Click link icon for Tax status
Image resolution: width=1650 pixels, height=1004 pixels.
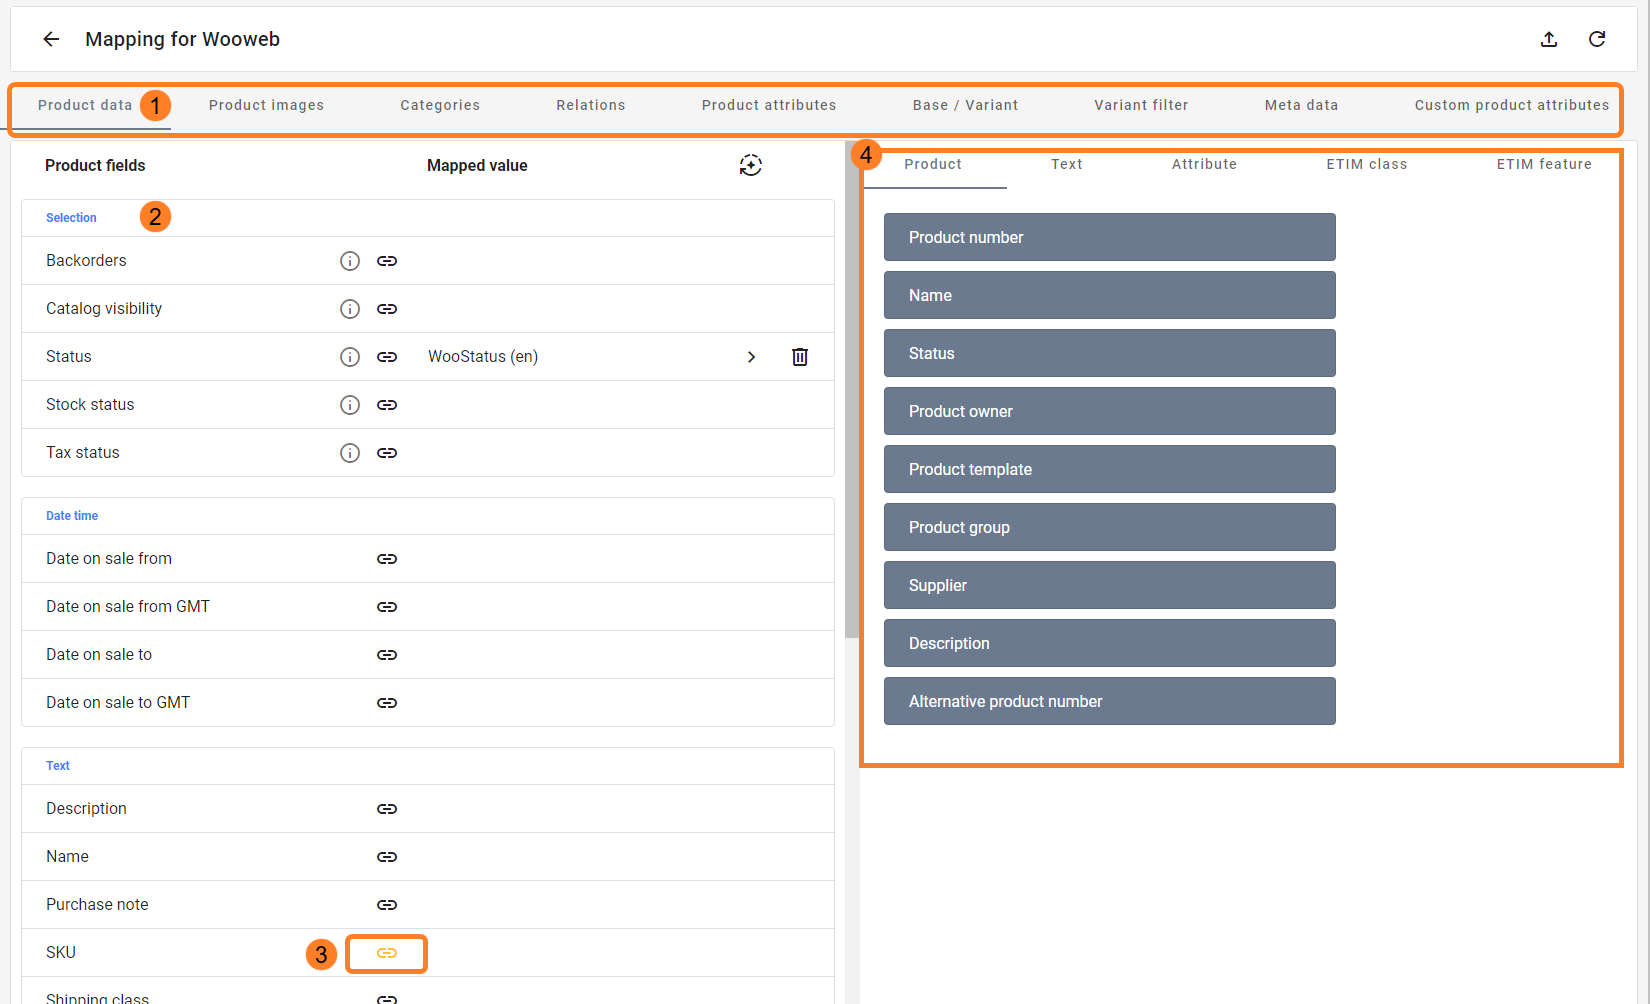coord(387,453)
